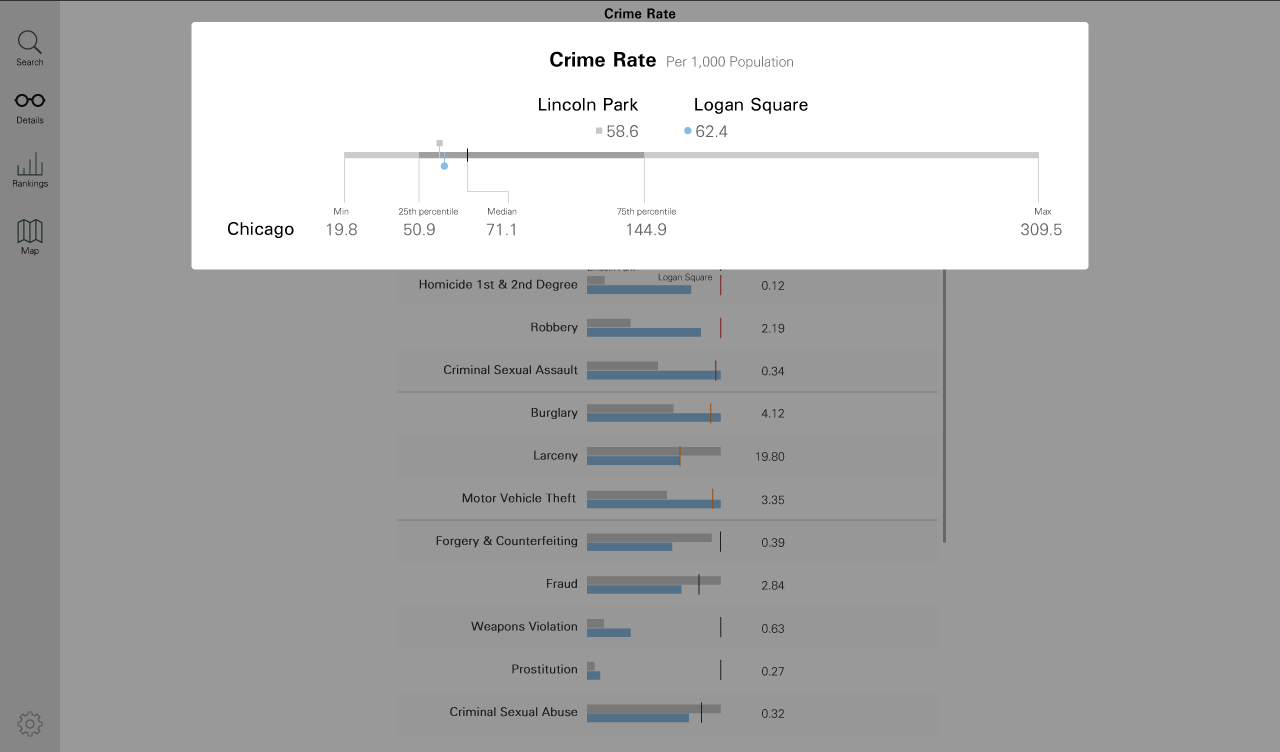This screenshot has height=752, width=1280.
Task: Click the vertical scrollbar of the crime list
Action: pos(944,406)
